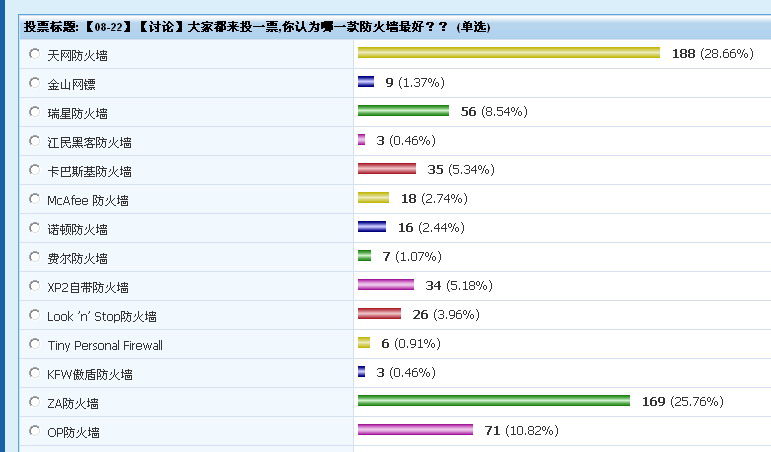Select the 天网防火墙 radio option

[35, 54]
